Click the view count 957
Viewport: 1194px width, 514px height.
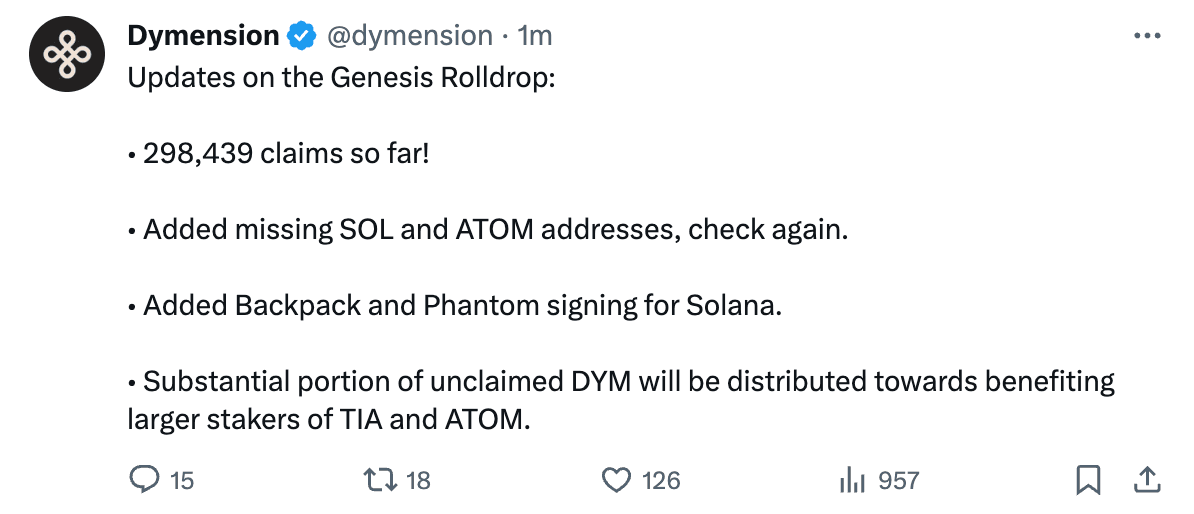pyautogui.click(x=899, y=480)
